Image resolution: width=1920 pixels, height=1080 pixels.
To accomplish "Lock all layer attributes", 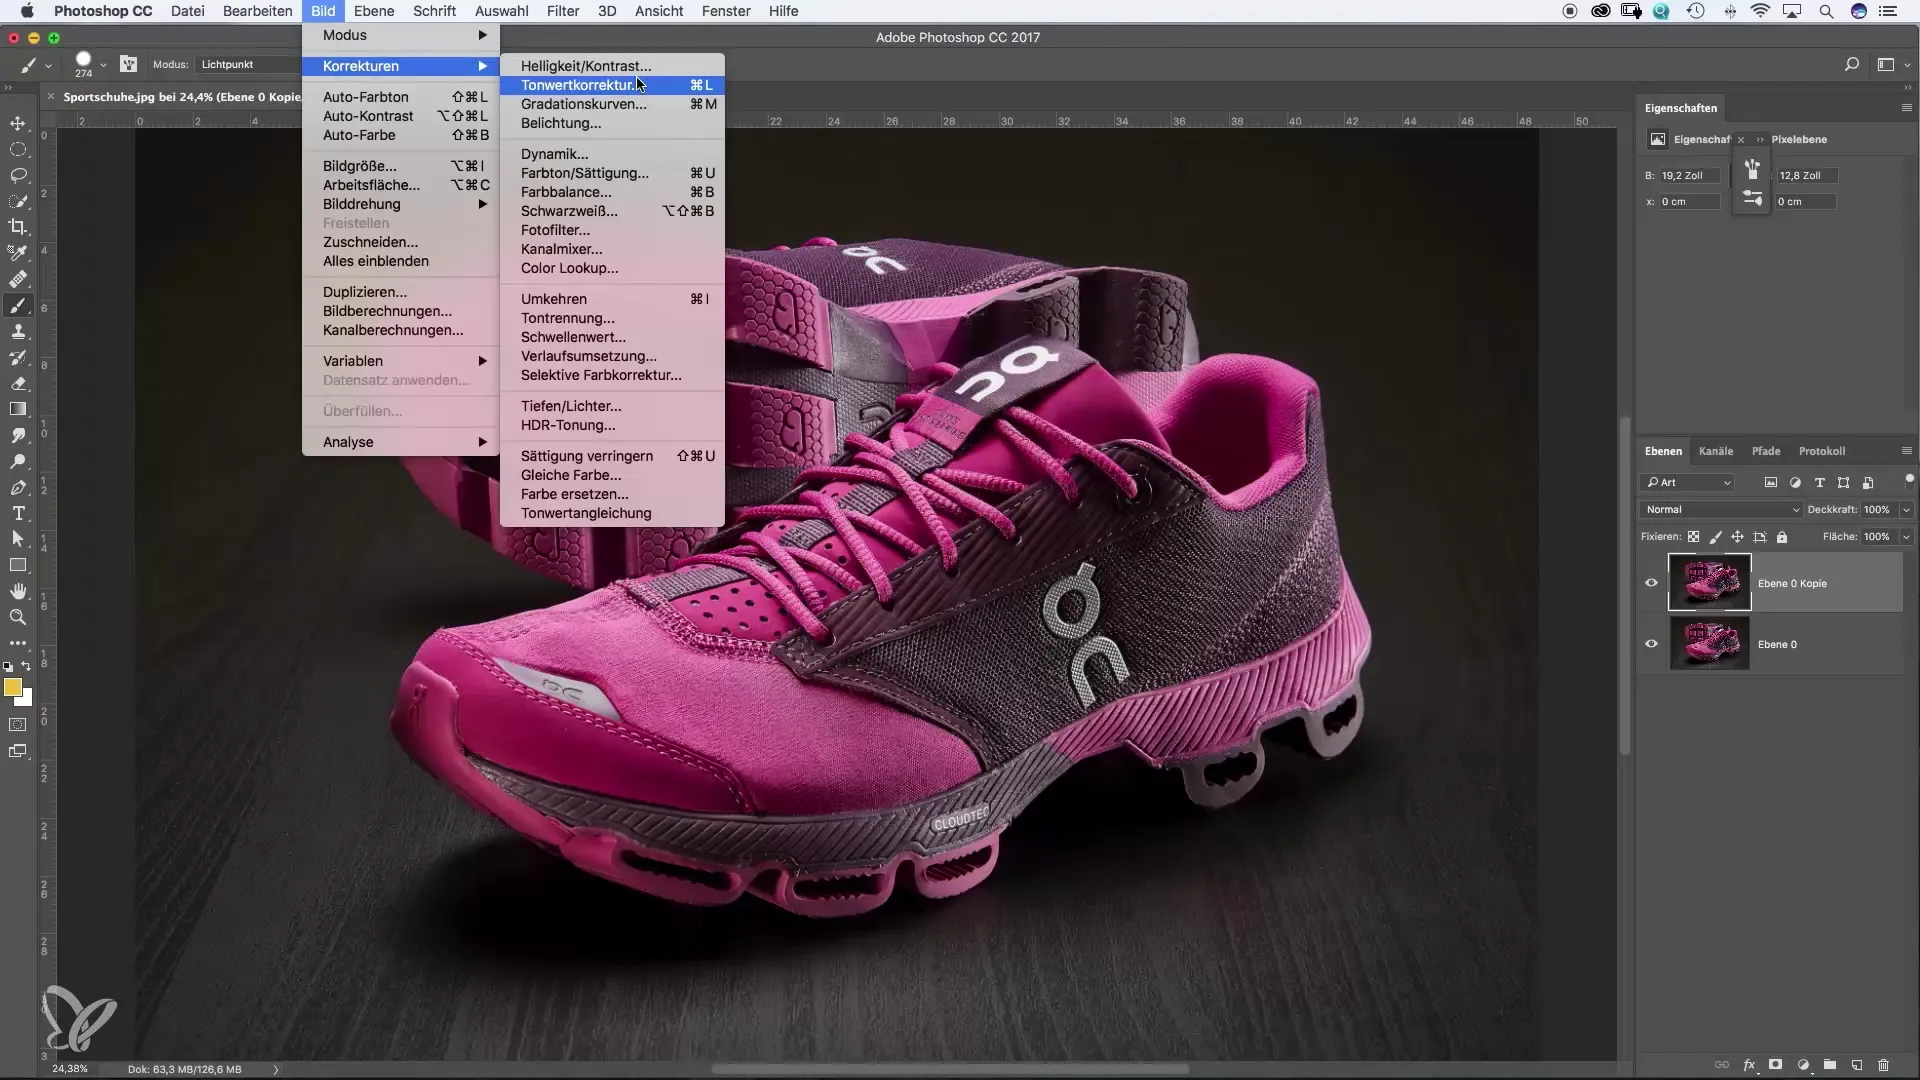I will 1782,537.
